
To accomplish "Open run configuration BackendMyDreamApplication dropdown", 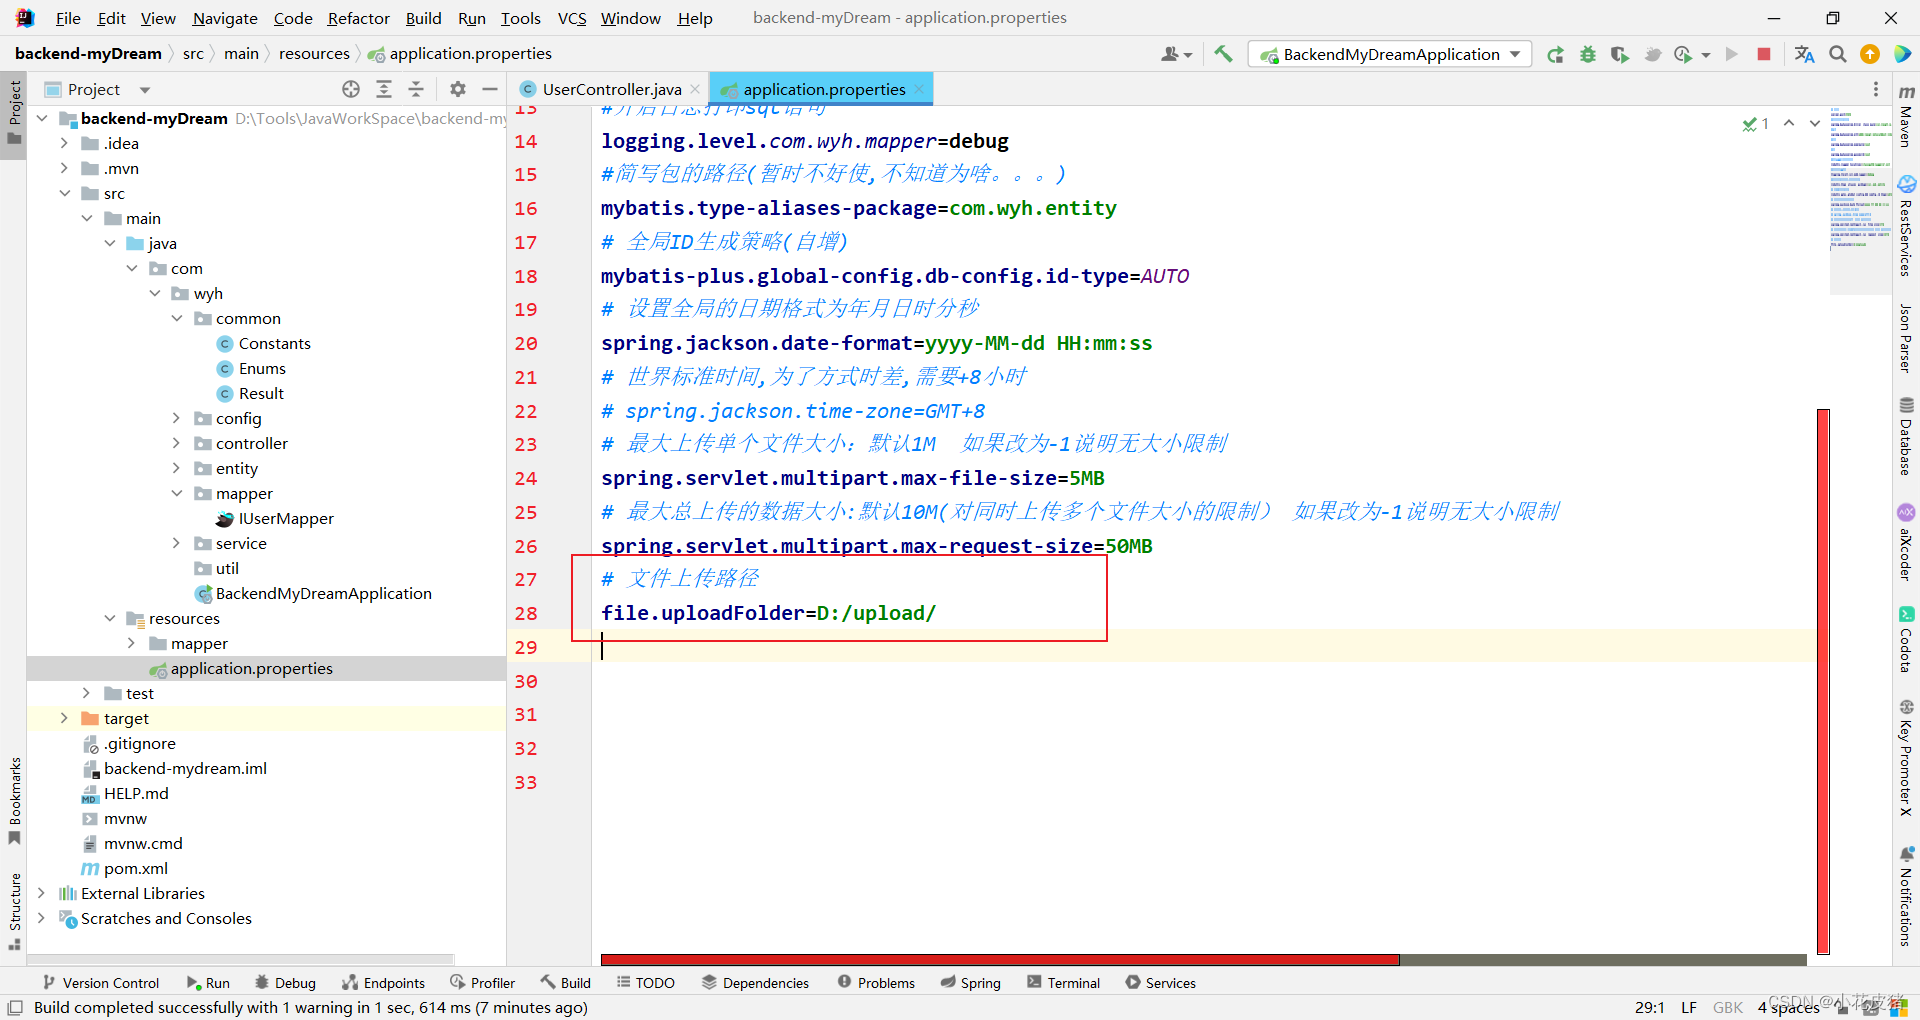I will tap(1390, 54).
